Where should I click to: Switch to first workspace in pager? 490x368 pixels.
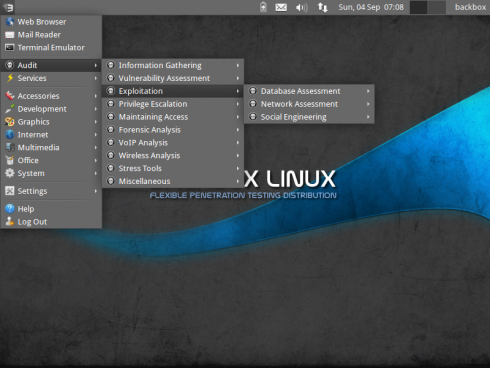point(419,7)
